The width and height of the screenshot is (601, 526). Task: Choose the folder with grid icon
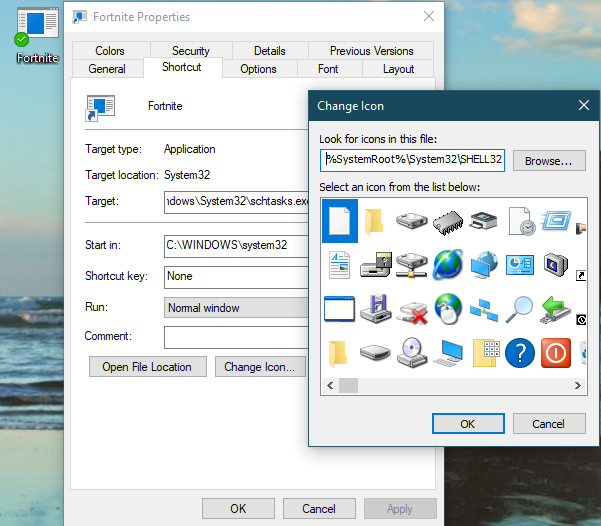[486, 353]
